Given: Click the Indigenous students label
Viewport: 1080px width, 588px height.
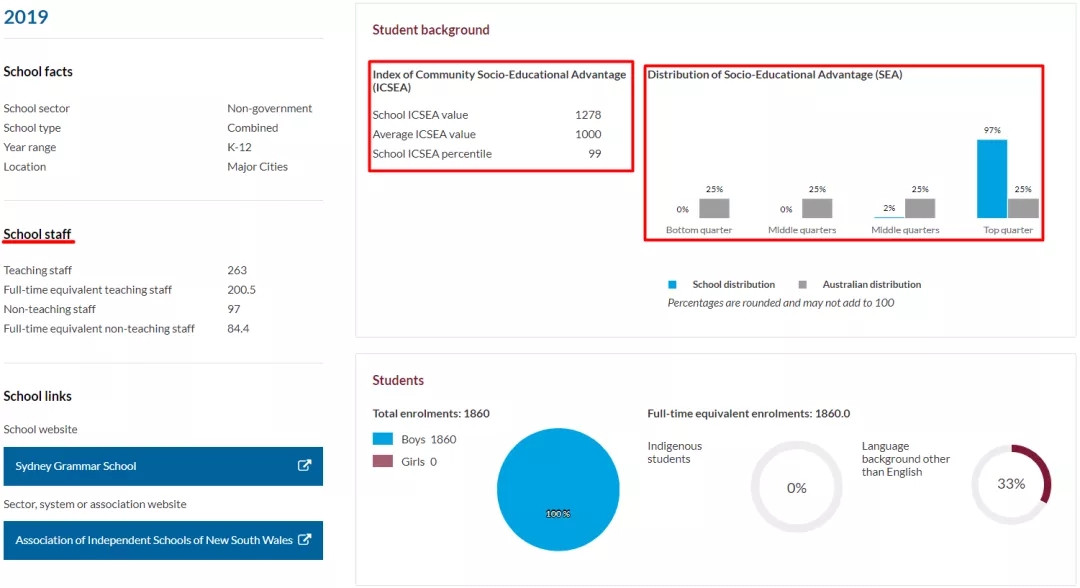Looking at the screenshot, I should coord(675,452).
